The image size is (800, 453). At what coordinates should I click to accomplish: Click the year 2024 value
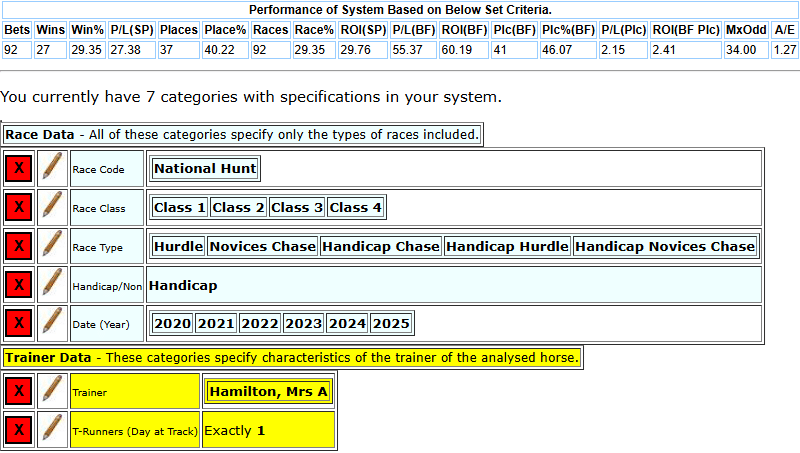tap(347, 323)
